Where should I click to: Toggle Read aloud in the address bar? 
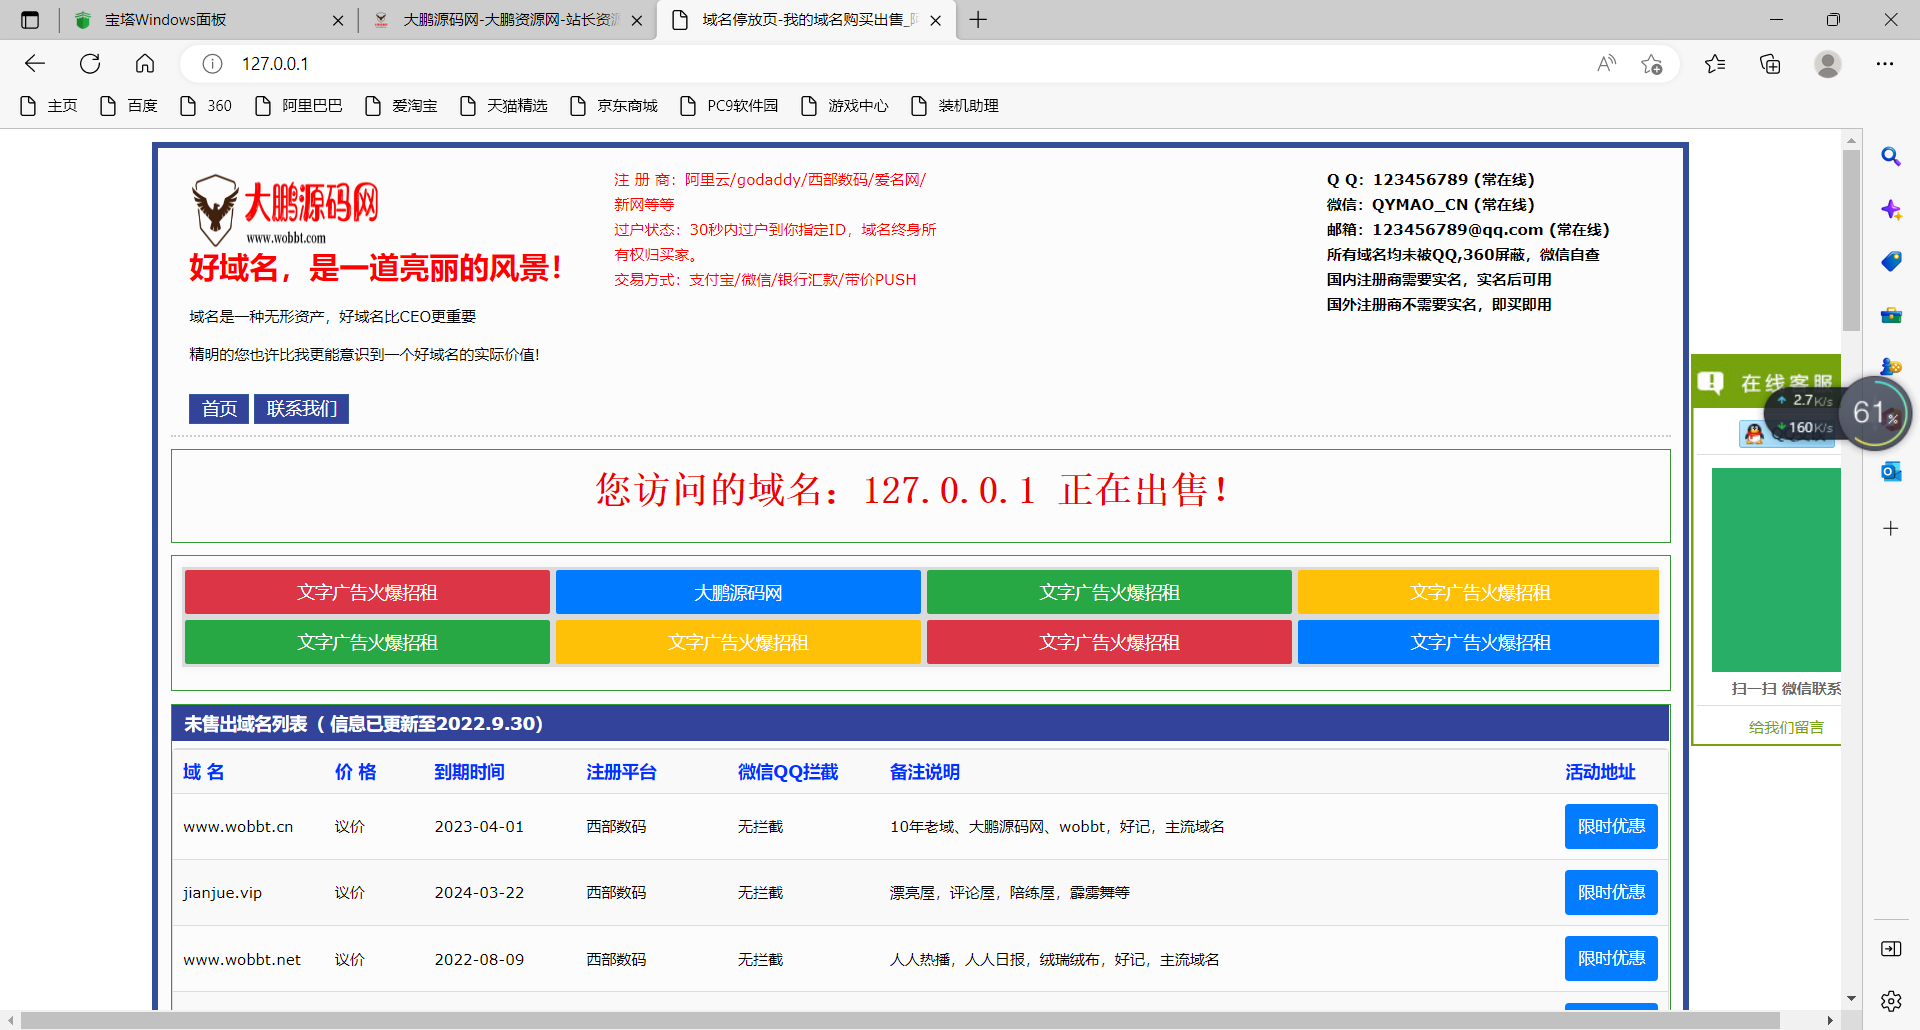1606,63
